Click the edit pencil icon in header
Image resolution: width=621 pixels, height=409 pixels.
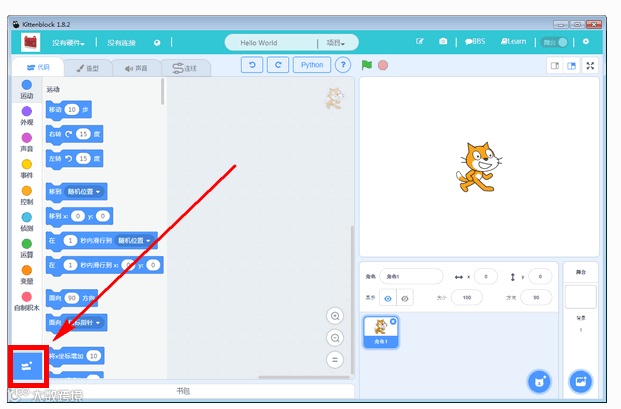coord(419,41)
